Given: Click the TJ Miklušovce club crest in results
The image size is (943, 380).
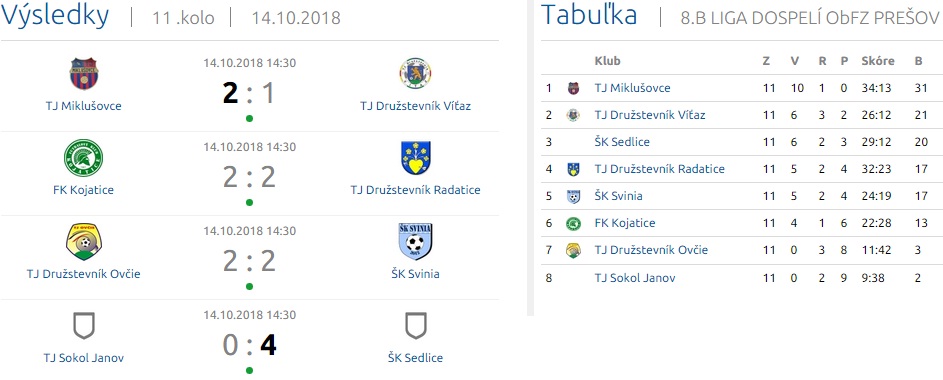Looking at the screenshot, I should pyautogui.click(x=84, y=73).
